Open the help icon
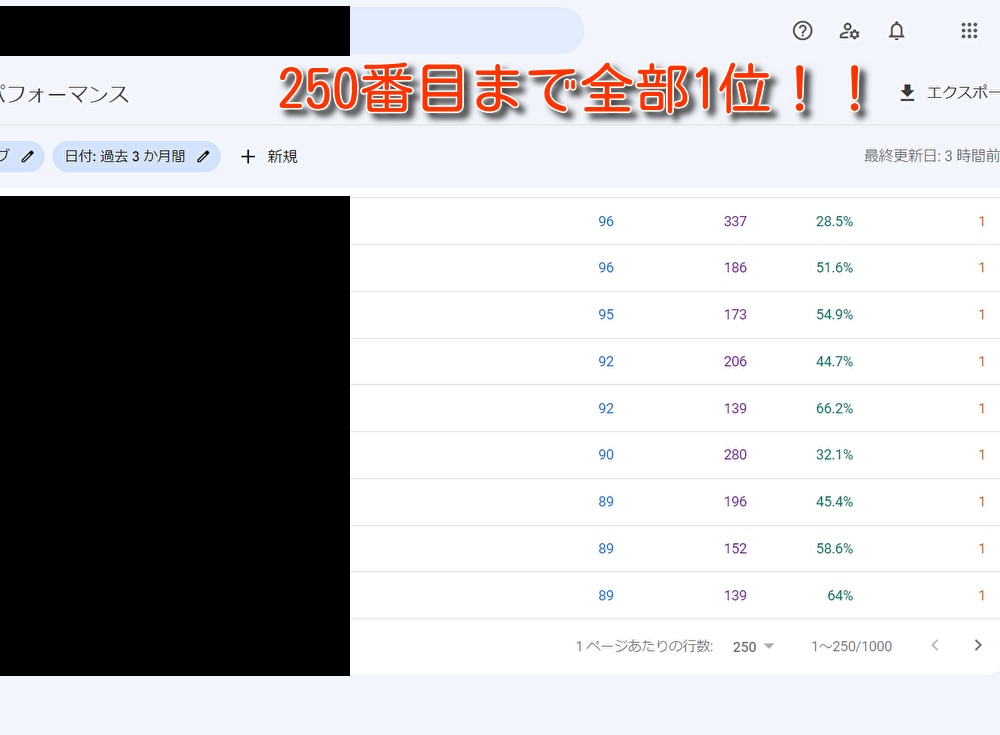1000x735 pixels. [802, 31]
